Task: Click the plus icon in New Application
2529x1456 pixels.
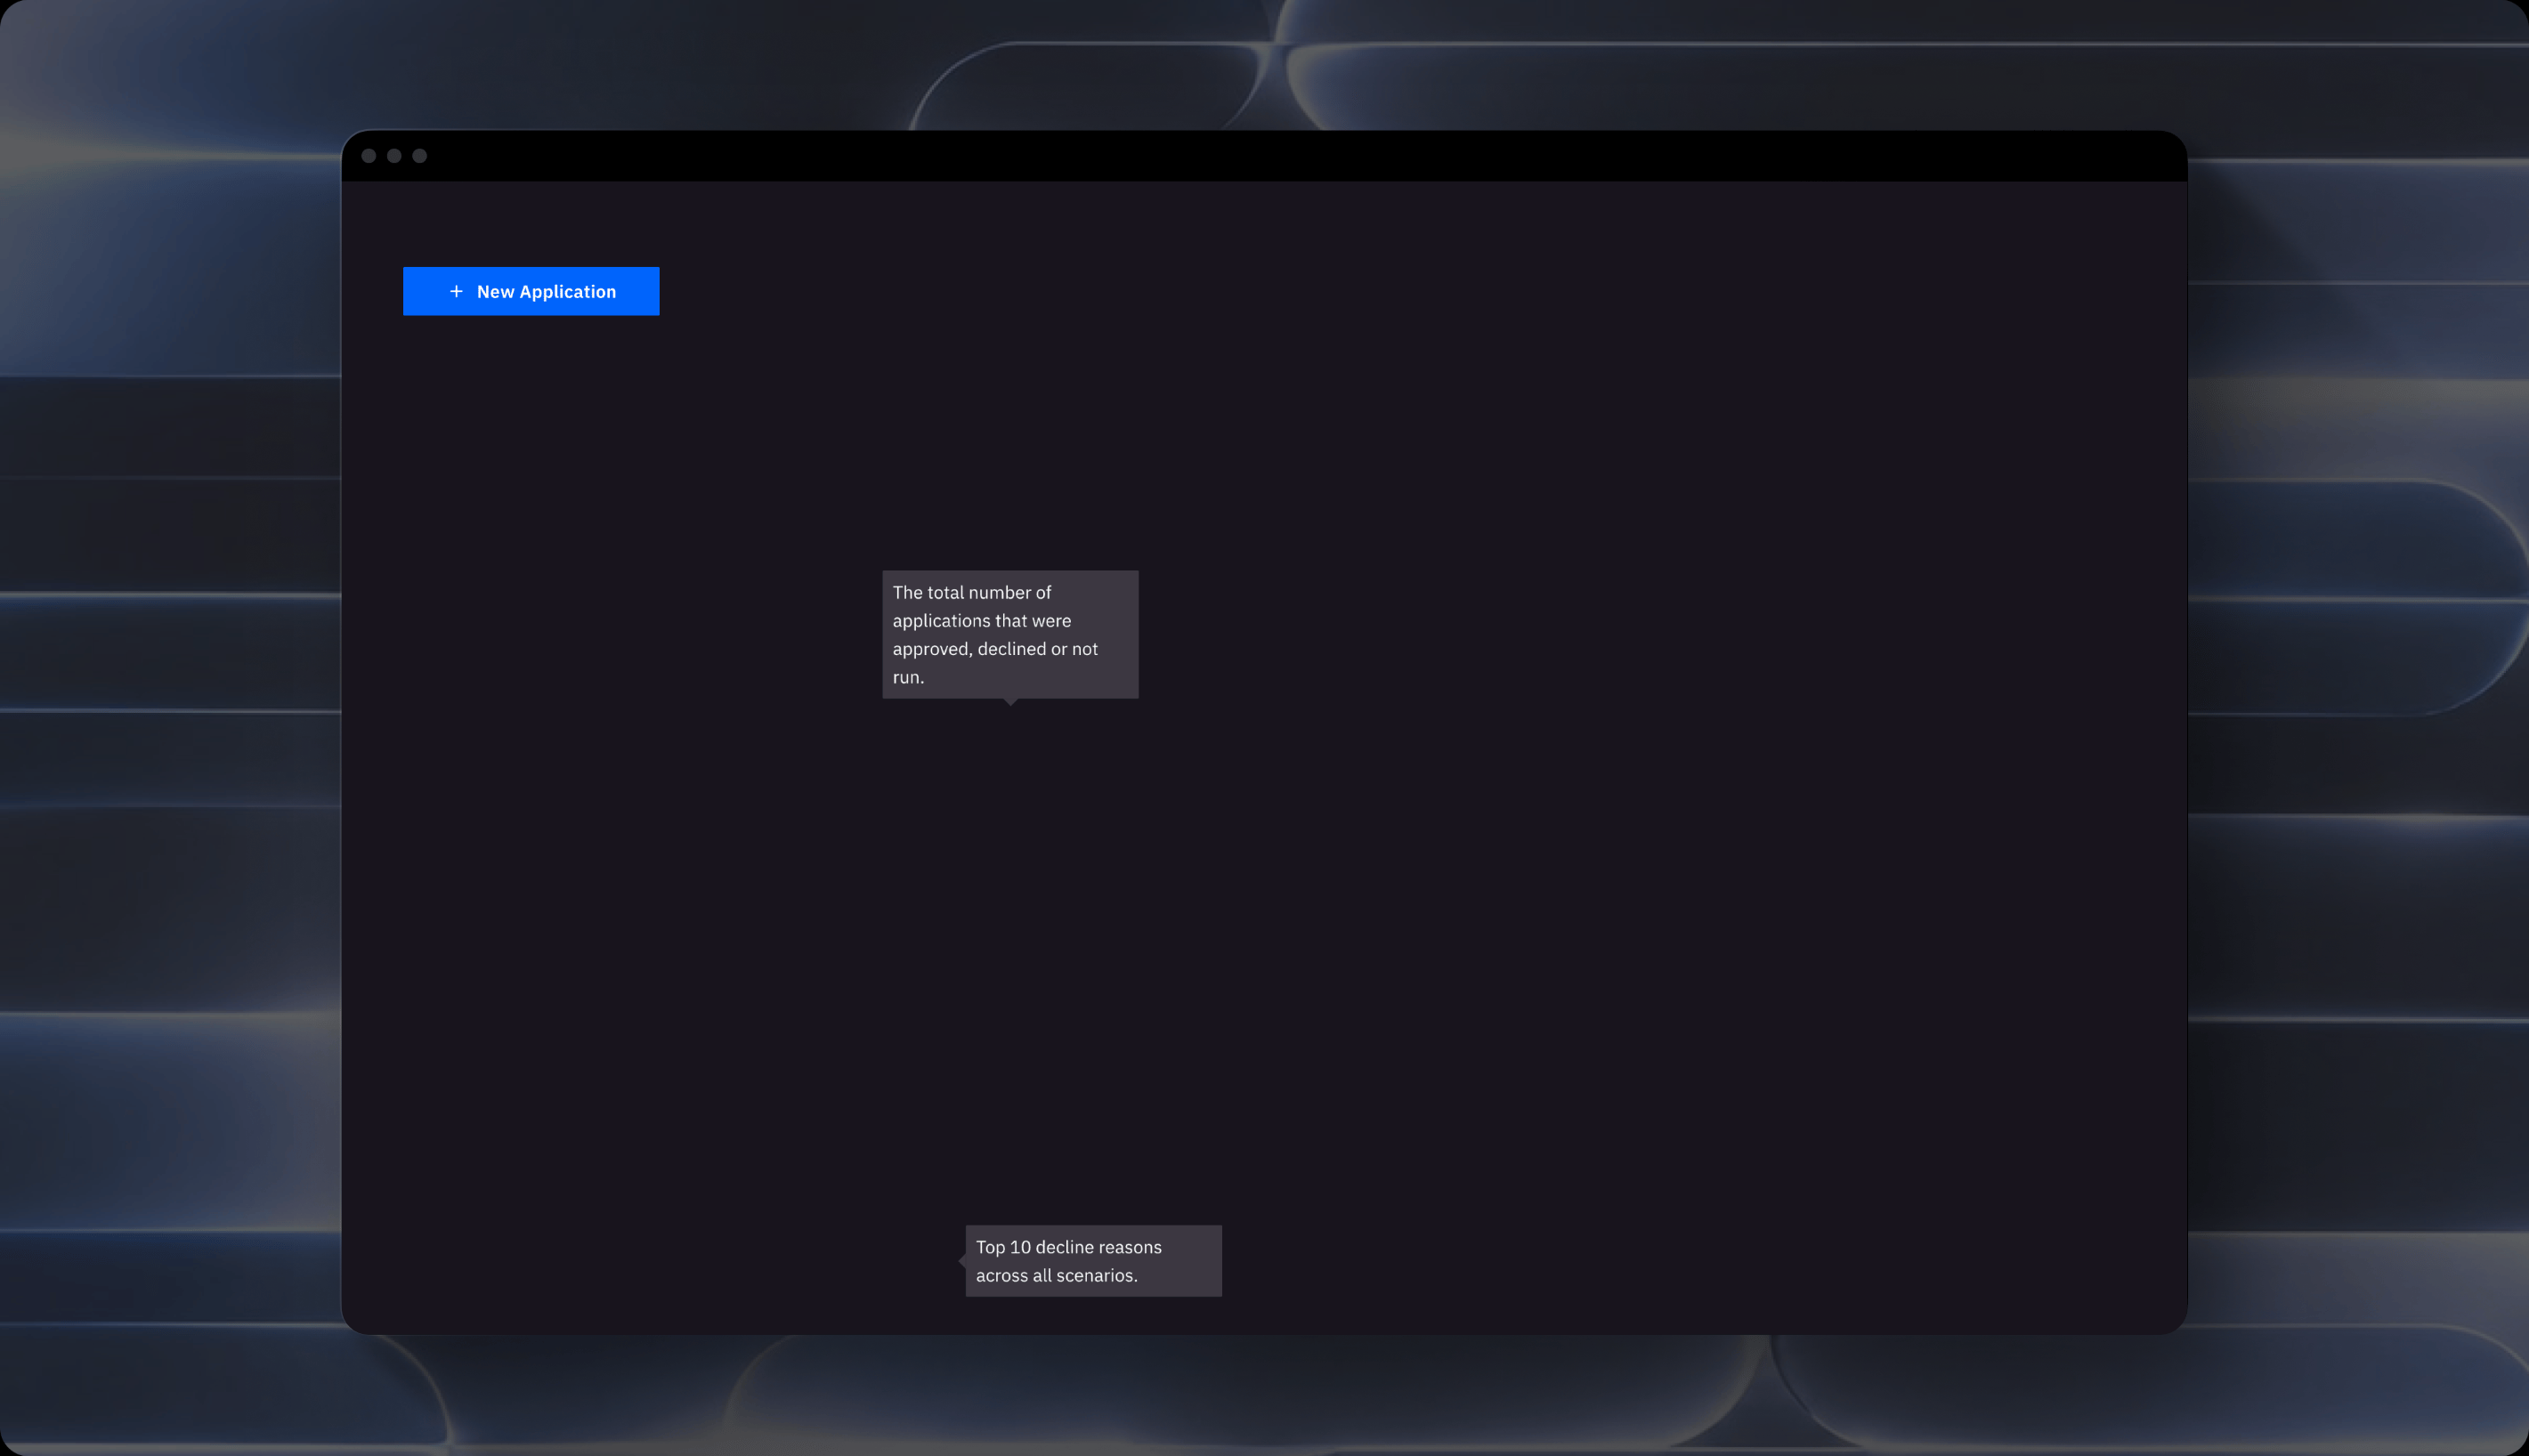Action: pyautogui.click(x=456, y=291)
